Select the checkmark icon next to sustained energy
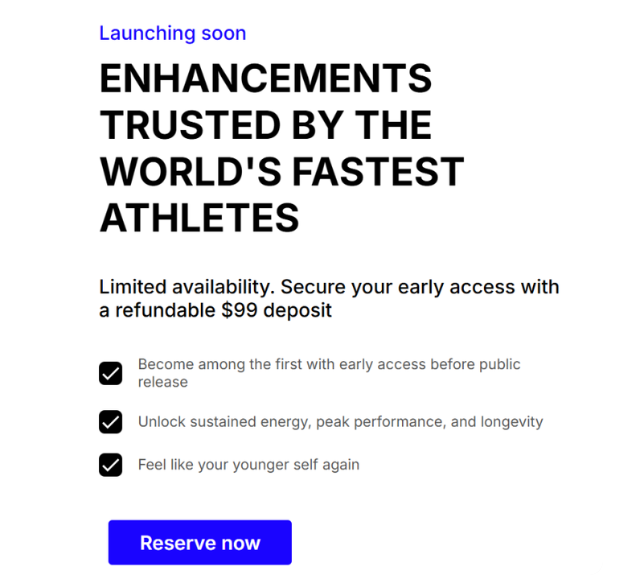Viewport: 622px width, 575px height. coord(111,422)
